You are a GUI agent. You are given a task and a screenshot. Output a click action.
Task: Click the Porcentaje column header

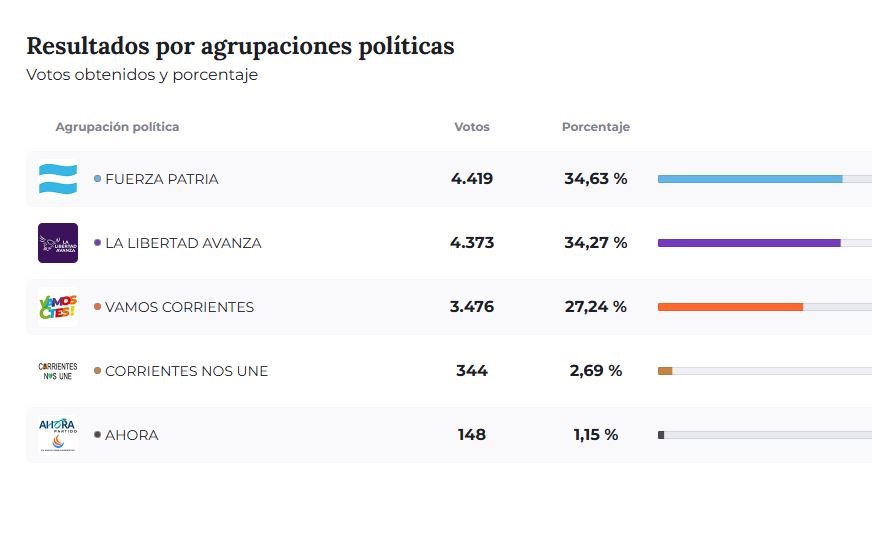(x=596, y=127)
